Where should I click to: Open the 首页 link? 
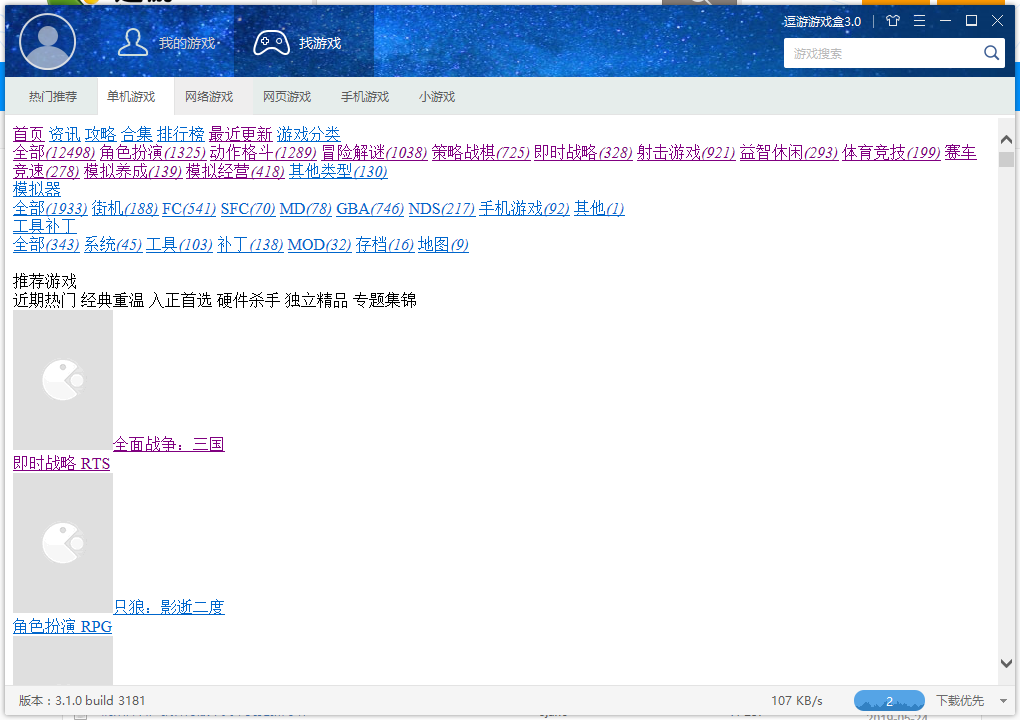[x=29, y=134]
